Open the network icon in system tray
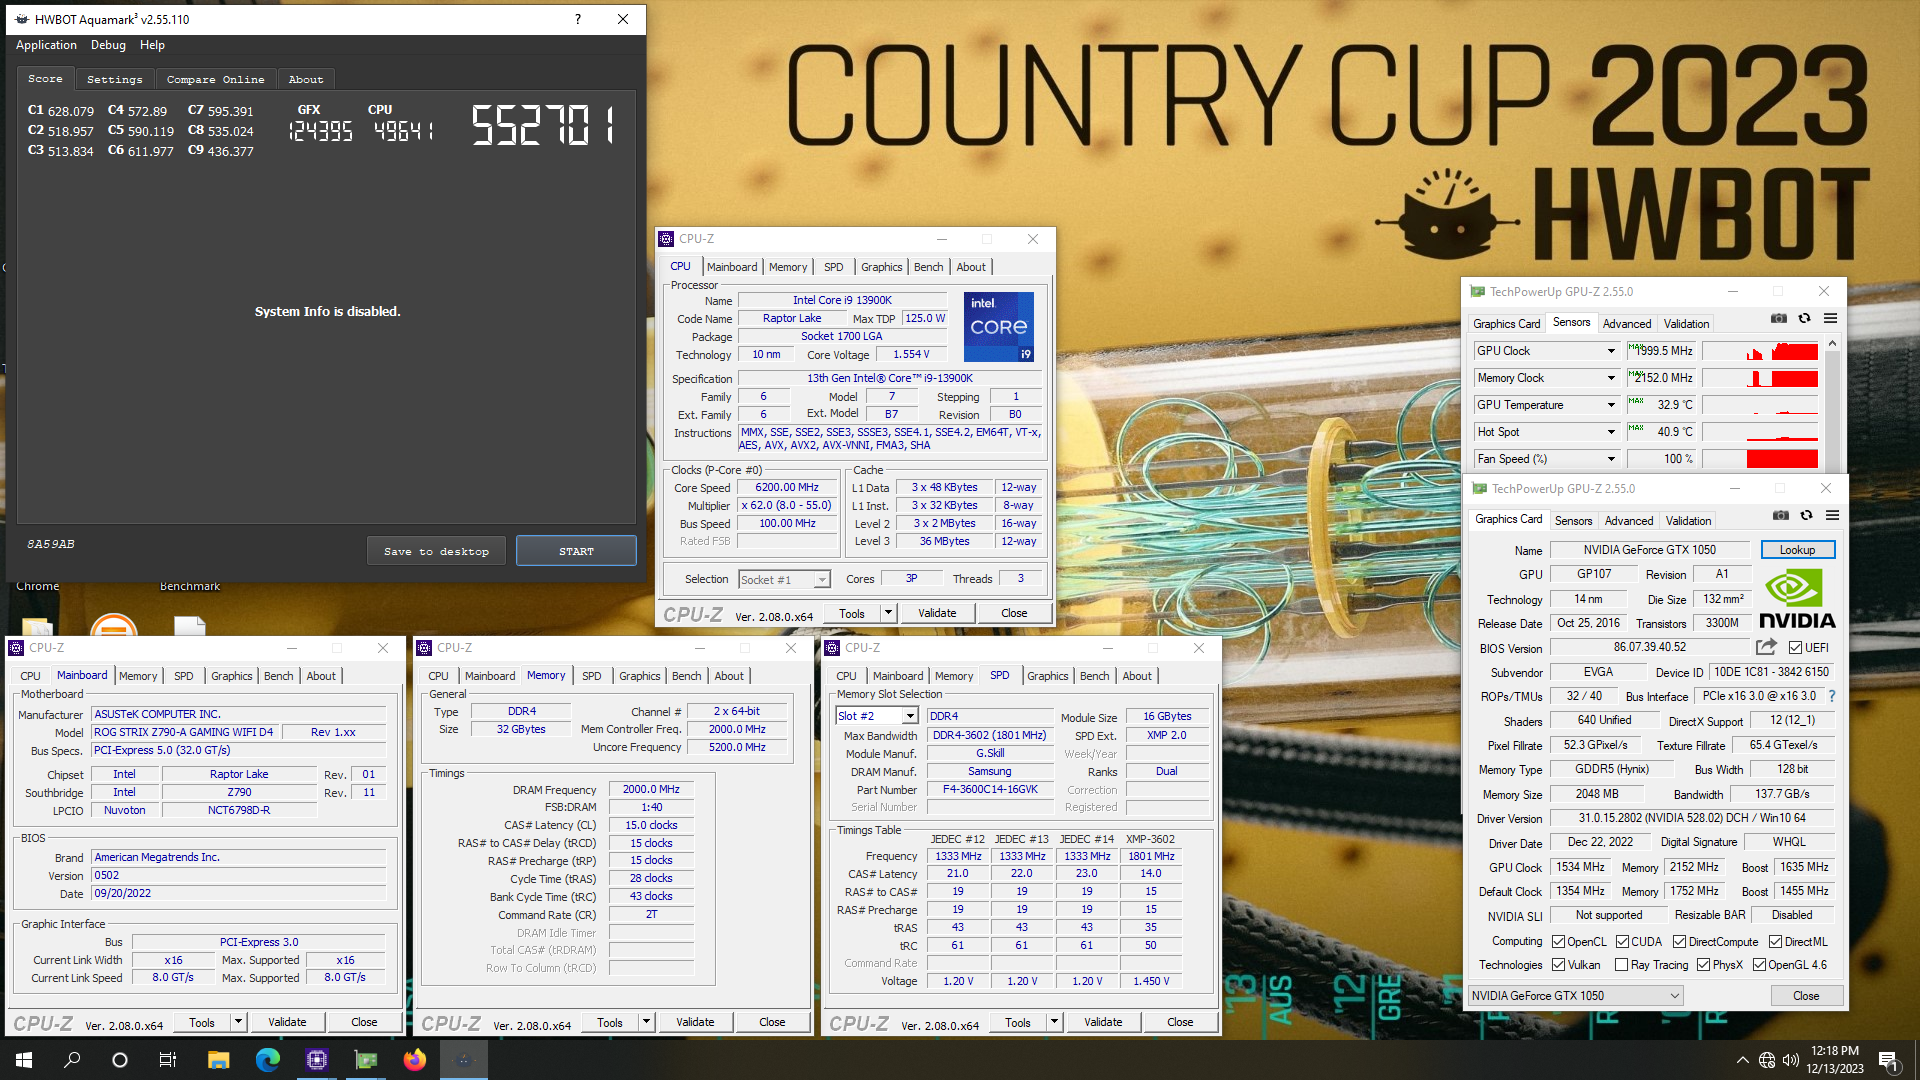This screenshot has height=1080, width=1920. click(1767, 1060)
